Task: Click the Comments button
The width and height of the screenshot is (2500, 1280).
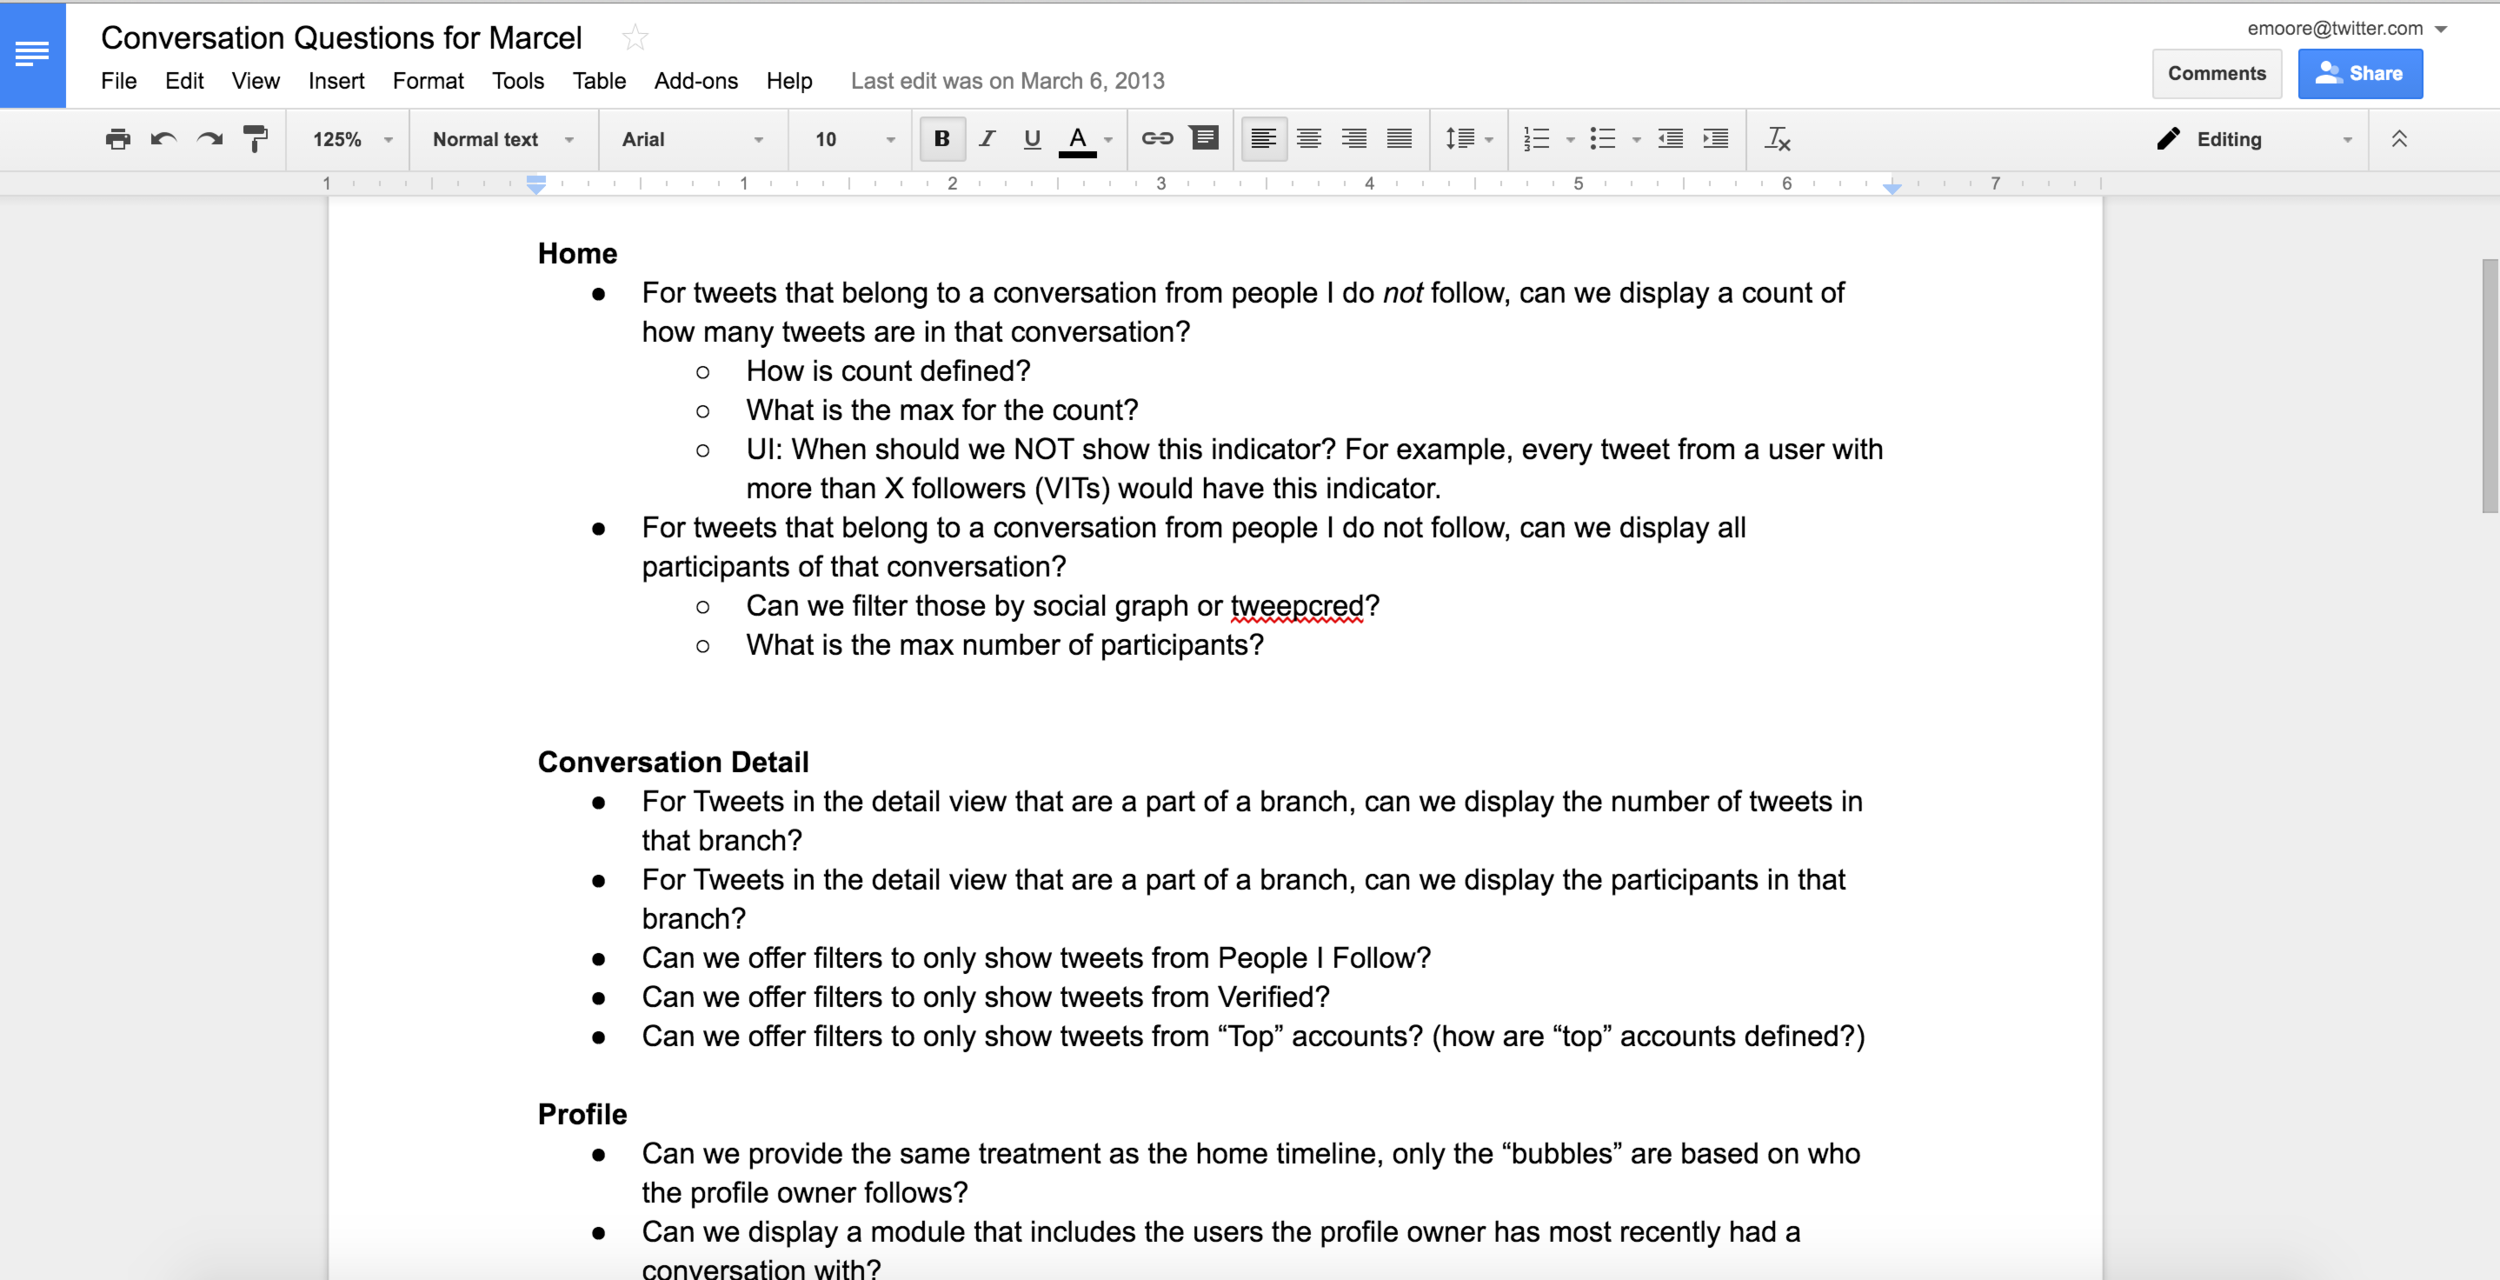Action: (2217, 74)
